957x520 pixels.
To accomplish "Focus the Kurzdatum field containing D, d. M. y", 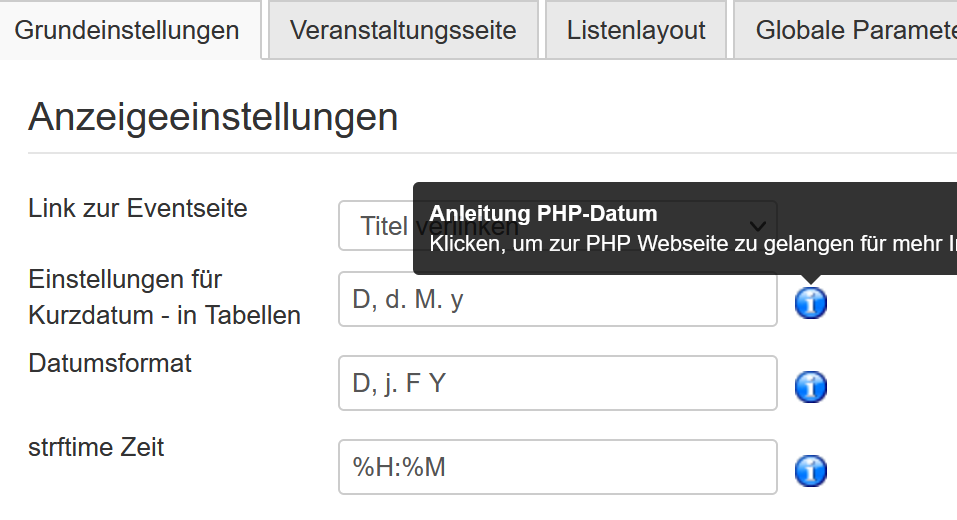I will (558, 299).
